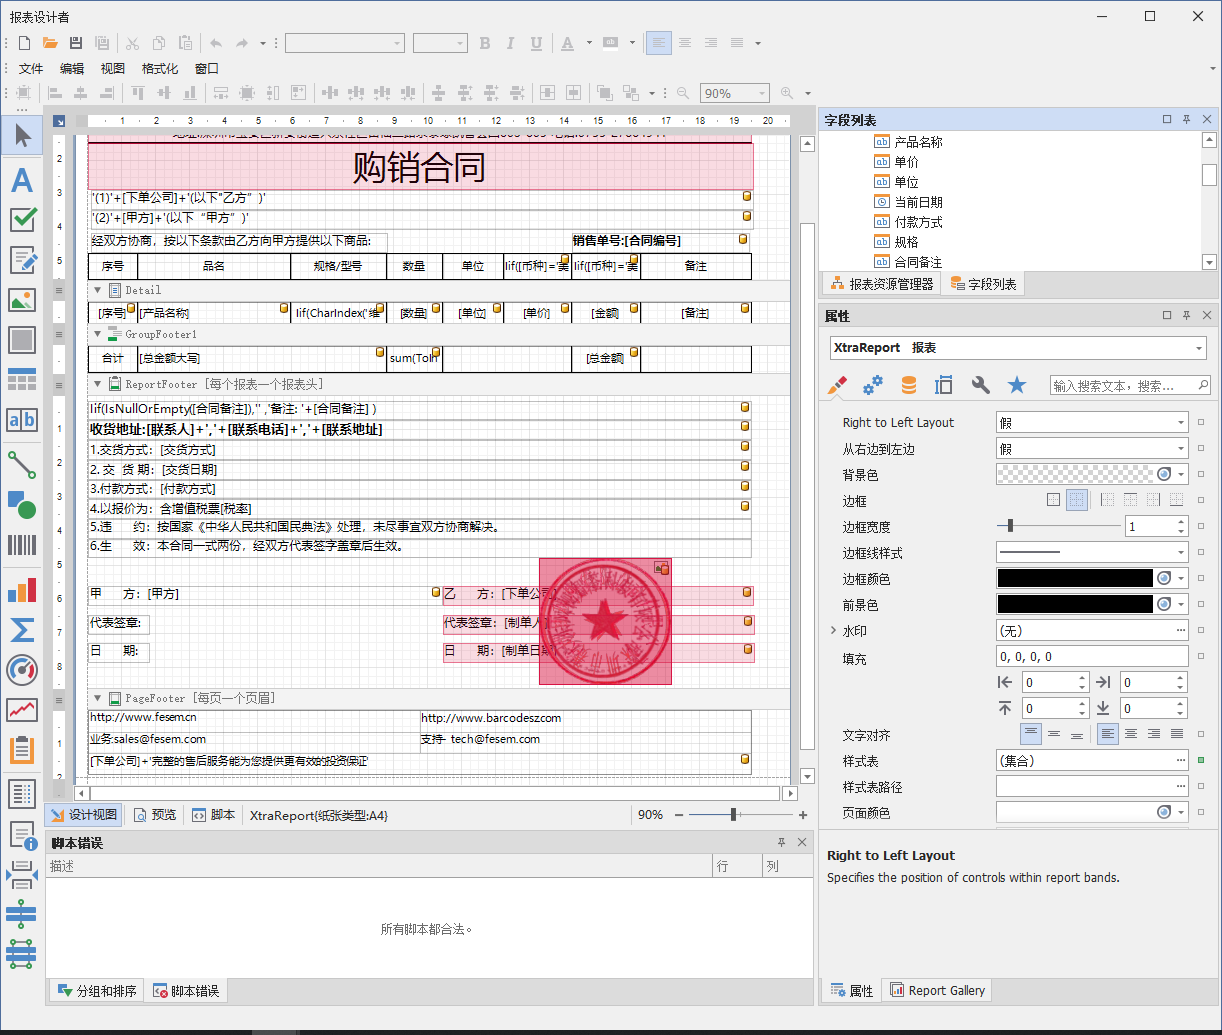This screenshot has width=1222, height=1035.
Task: Toggle Italic formatting in toolbar
Action: [x=511, y=43]
